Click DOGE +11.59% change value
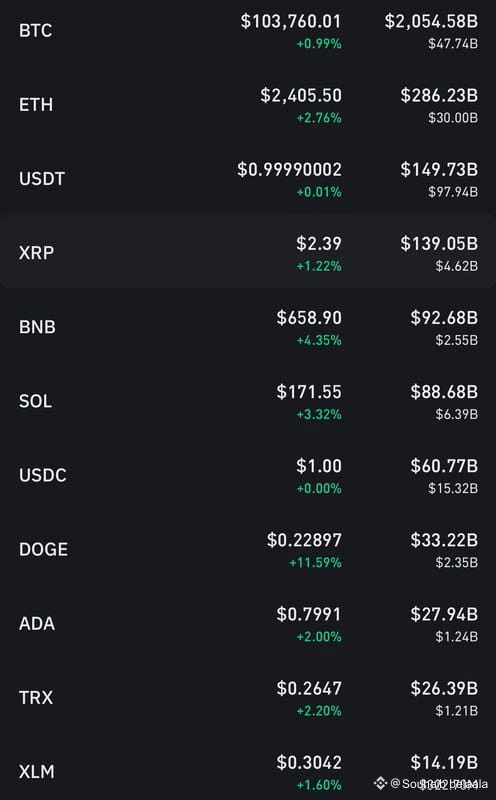Viewport: 496px width, 800px height. (315, 563)
